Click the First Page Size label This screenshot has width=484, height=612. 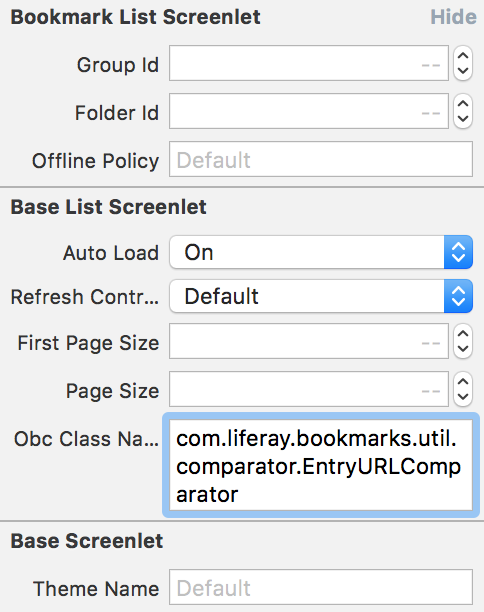89,343
